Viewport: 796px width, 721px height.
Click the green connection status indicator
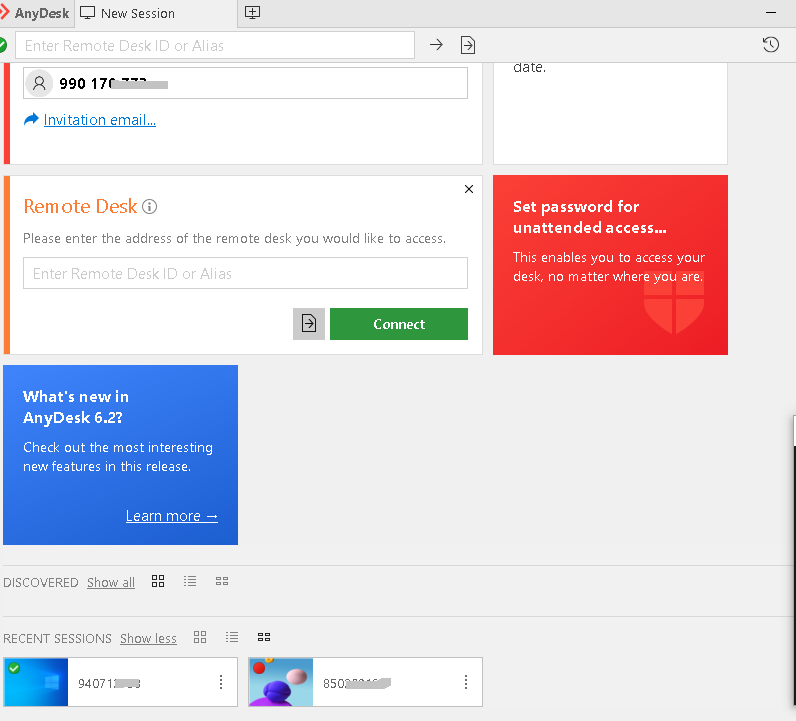point(3,45)
